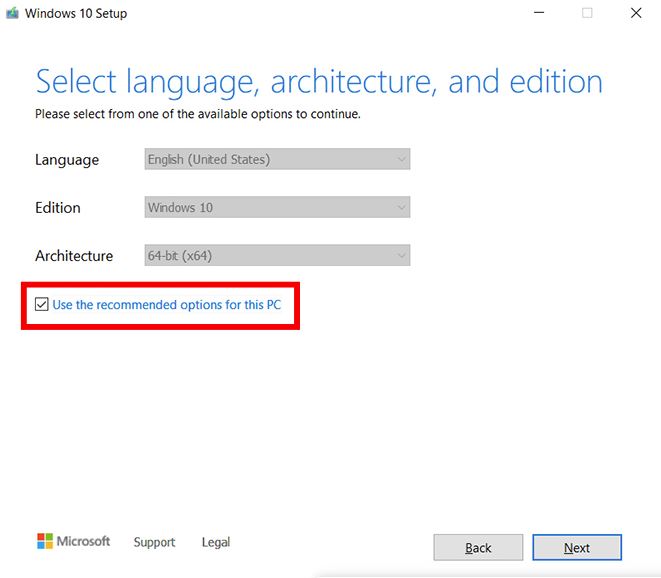The image size is (661, 578).
Task: Uncheck 'Use the recommended options for this PC'
Action: 41,304
